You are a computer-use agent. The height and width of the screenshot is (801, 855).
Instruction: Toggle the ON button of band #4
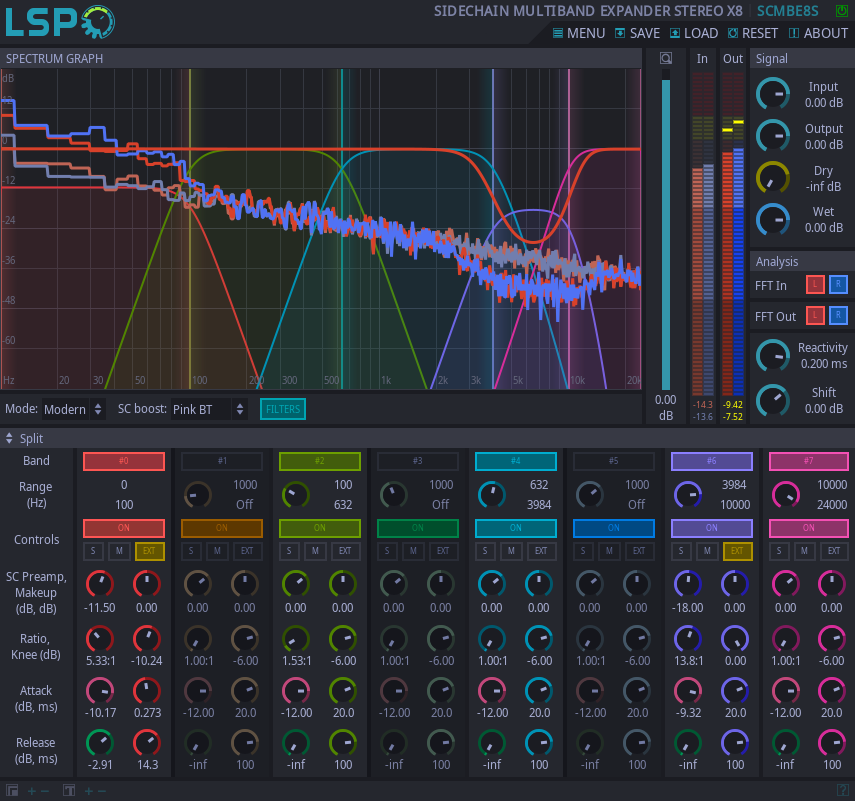516,528
